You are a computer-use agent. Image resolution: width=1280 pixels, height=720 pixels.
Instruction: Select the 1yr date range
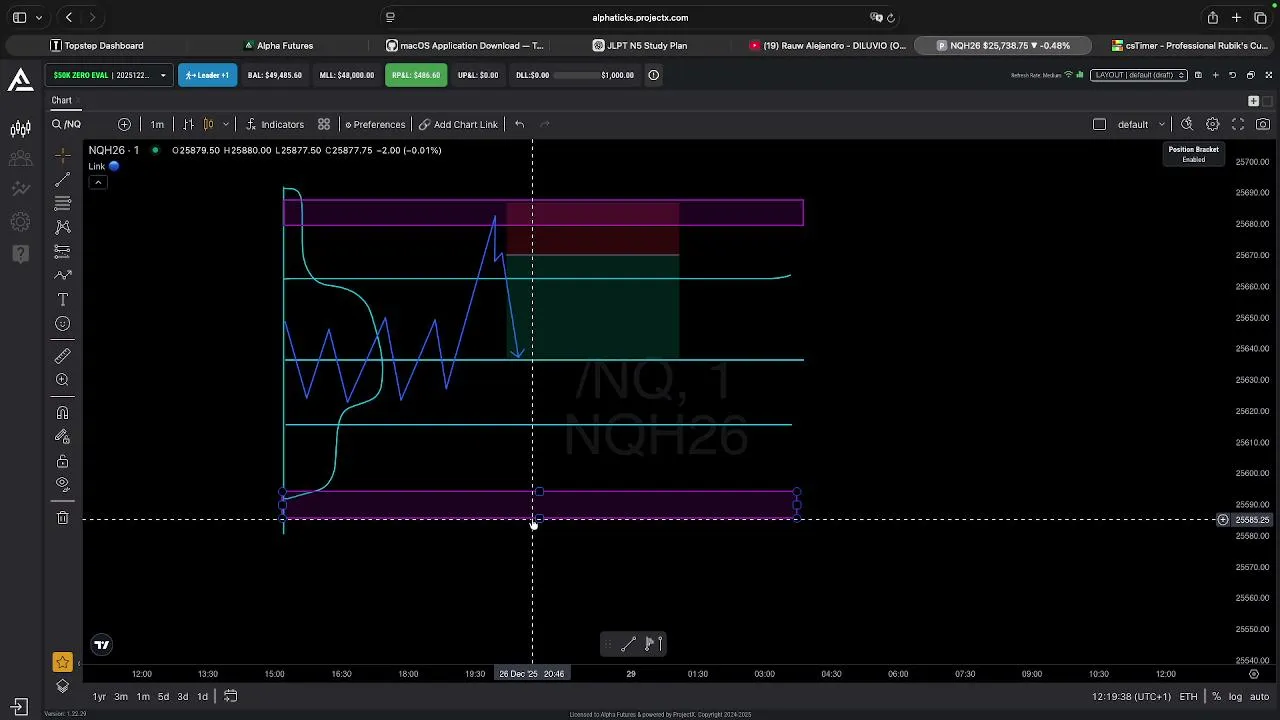point(99,697)
